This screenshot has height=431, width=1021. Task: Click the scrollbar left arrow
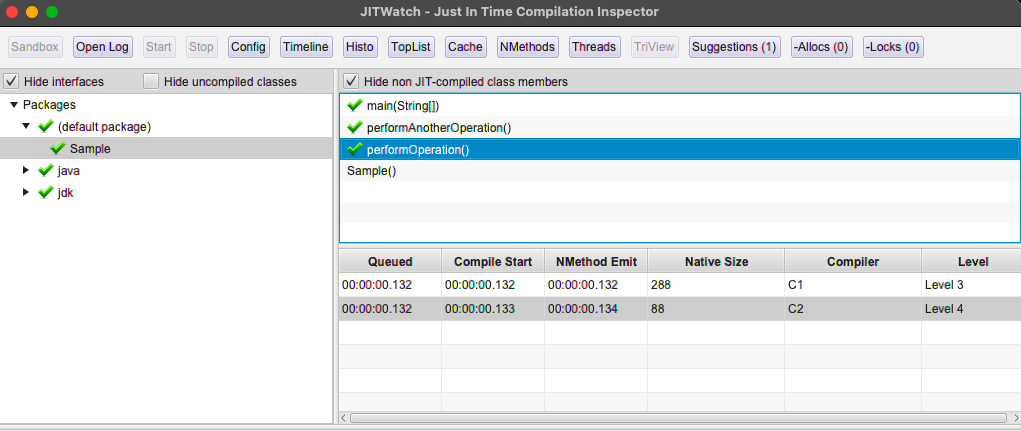tap(344, 418)
